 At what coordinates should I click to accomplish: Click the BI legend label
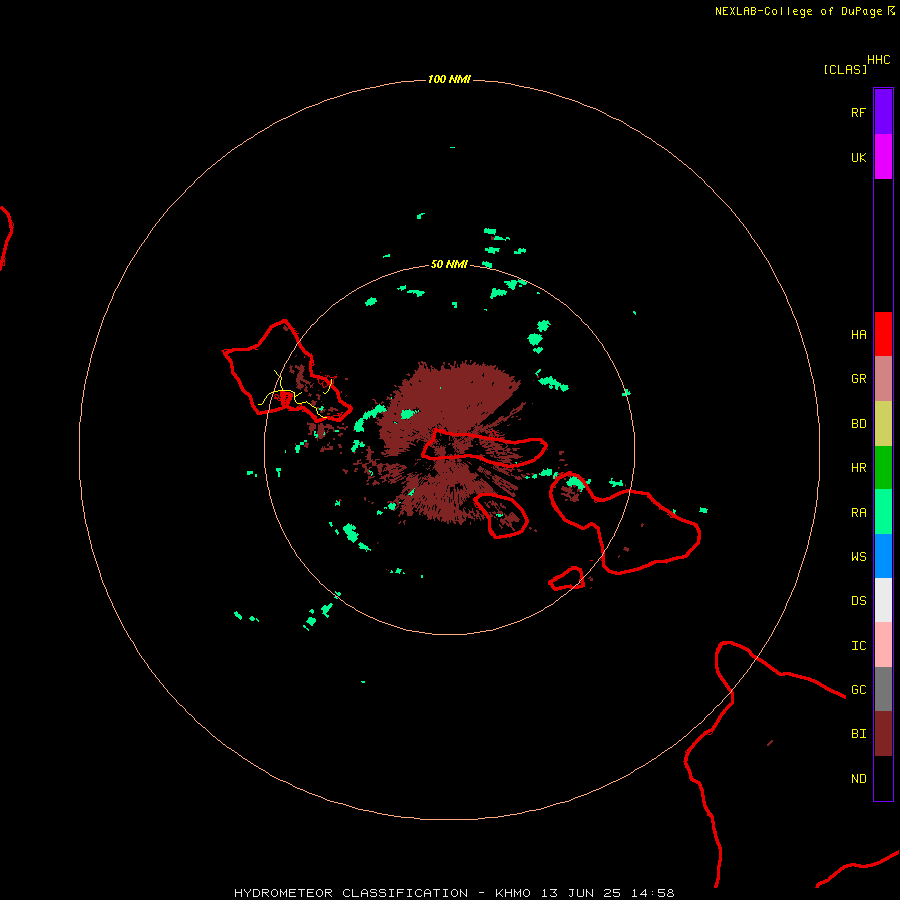point(858,734)
